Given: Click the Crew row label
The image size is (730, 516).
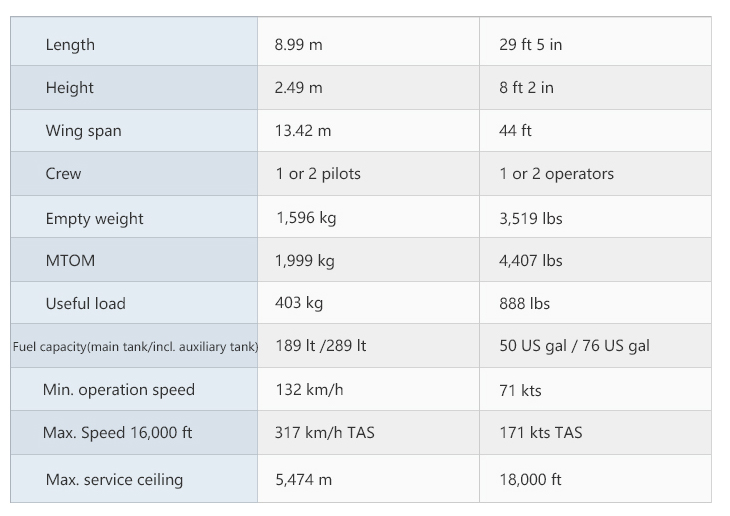Looking at the screenshot, I should 64,174.
